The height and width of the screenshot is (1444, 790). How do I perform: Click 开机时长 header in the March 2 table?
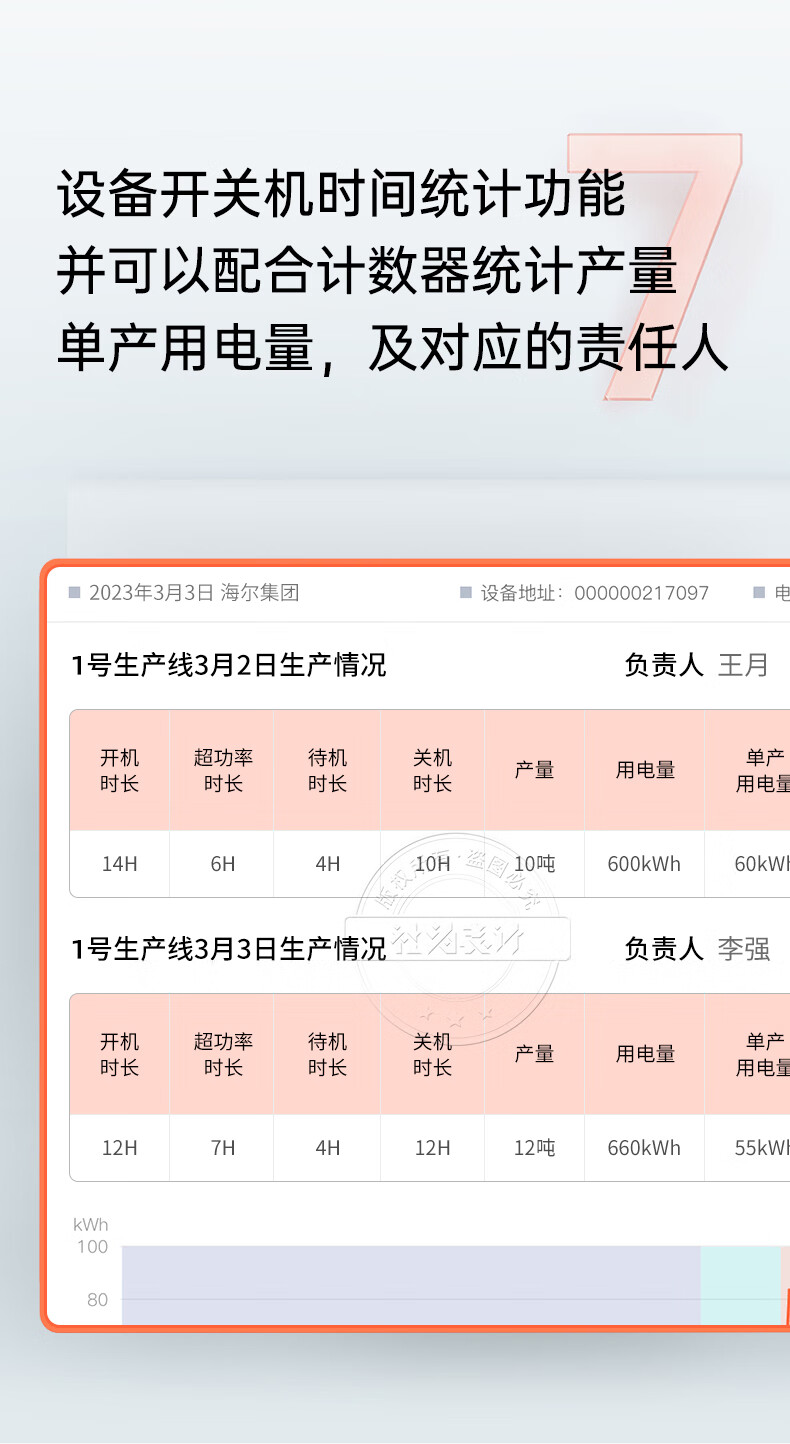[119, 770]
